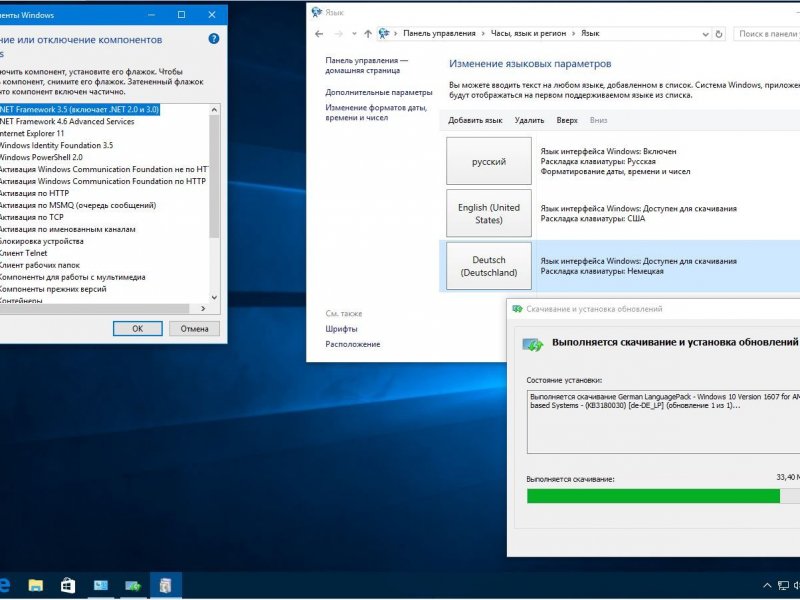This screenshot has width=800, height=600.
Task: Open Изменение форматов даты, времени и чисел link
Action: click(376, 112)
